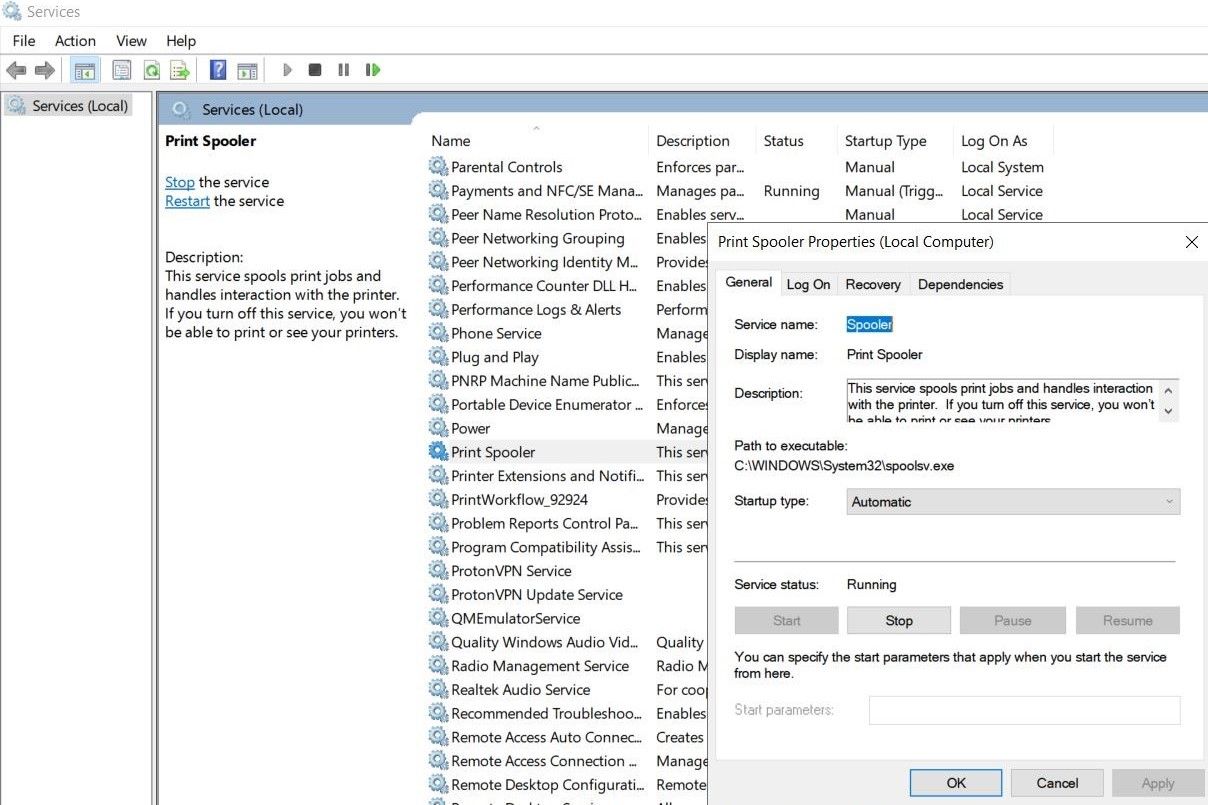Click the Back arrow in the toolbar
This screenshot has width=1208, height=805.
pos(16,70)
